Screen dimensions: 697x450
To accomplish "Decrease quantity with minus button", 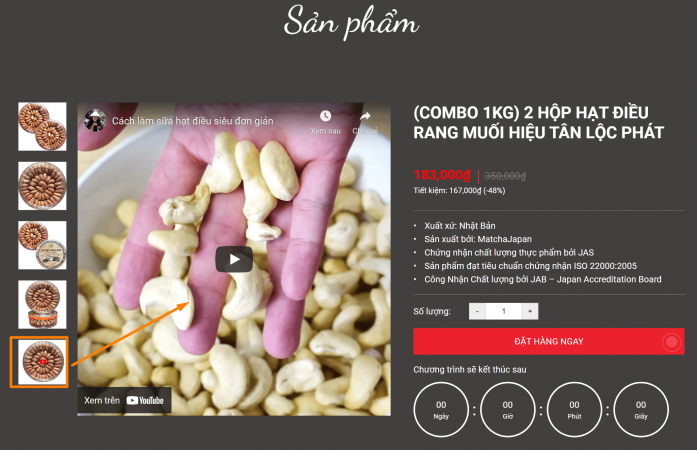I will 477,311.
